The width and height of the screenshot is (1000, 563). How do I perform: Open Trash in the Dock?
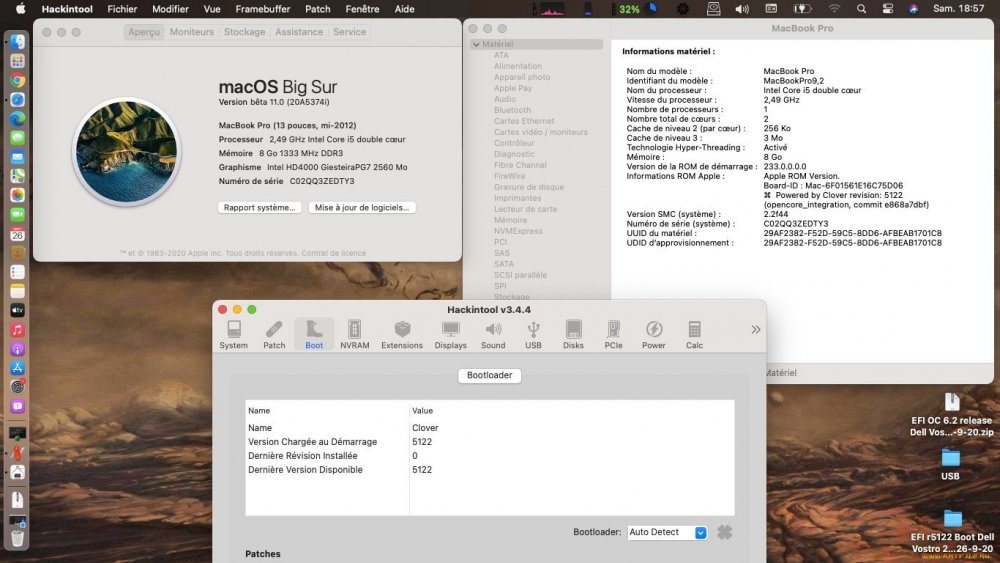17,537
